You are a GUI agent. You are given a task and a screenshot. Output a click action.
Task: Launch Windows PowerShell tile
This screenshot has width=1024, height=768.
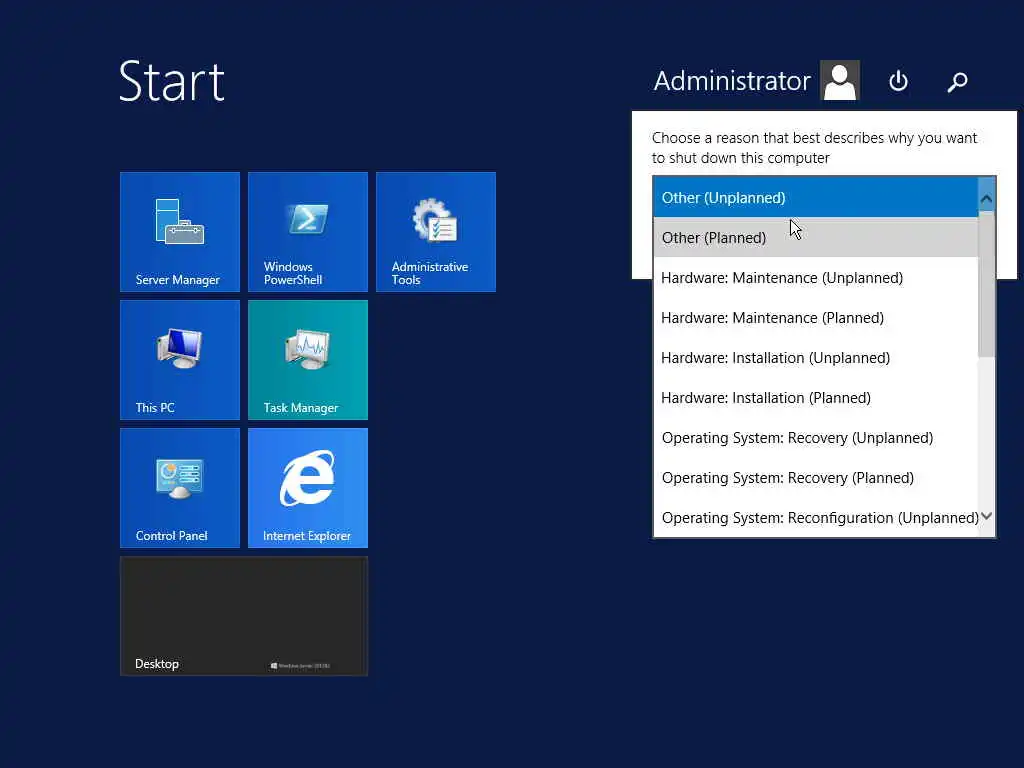pyautogui.click(x=308, y=232)
